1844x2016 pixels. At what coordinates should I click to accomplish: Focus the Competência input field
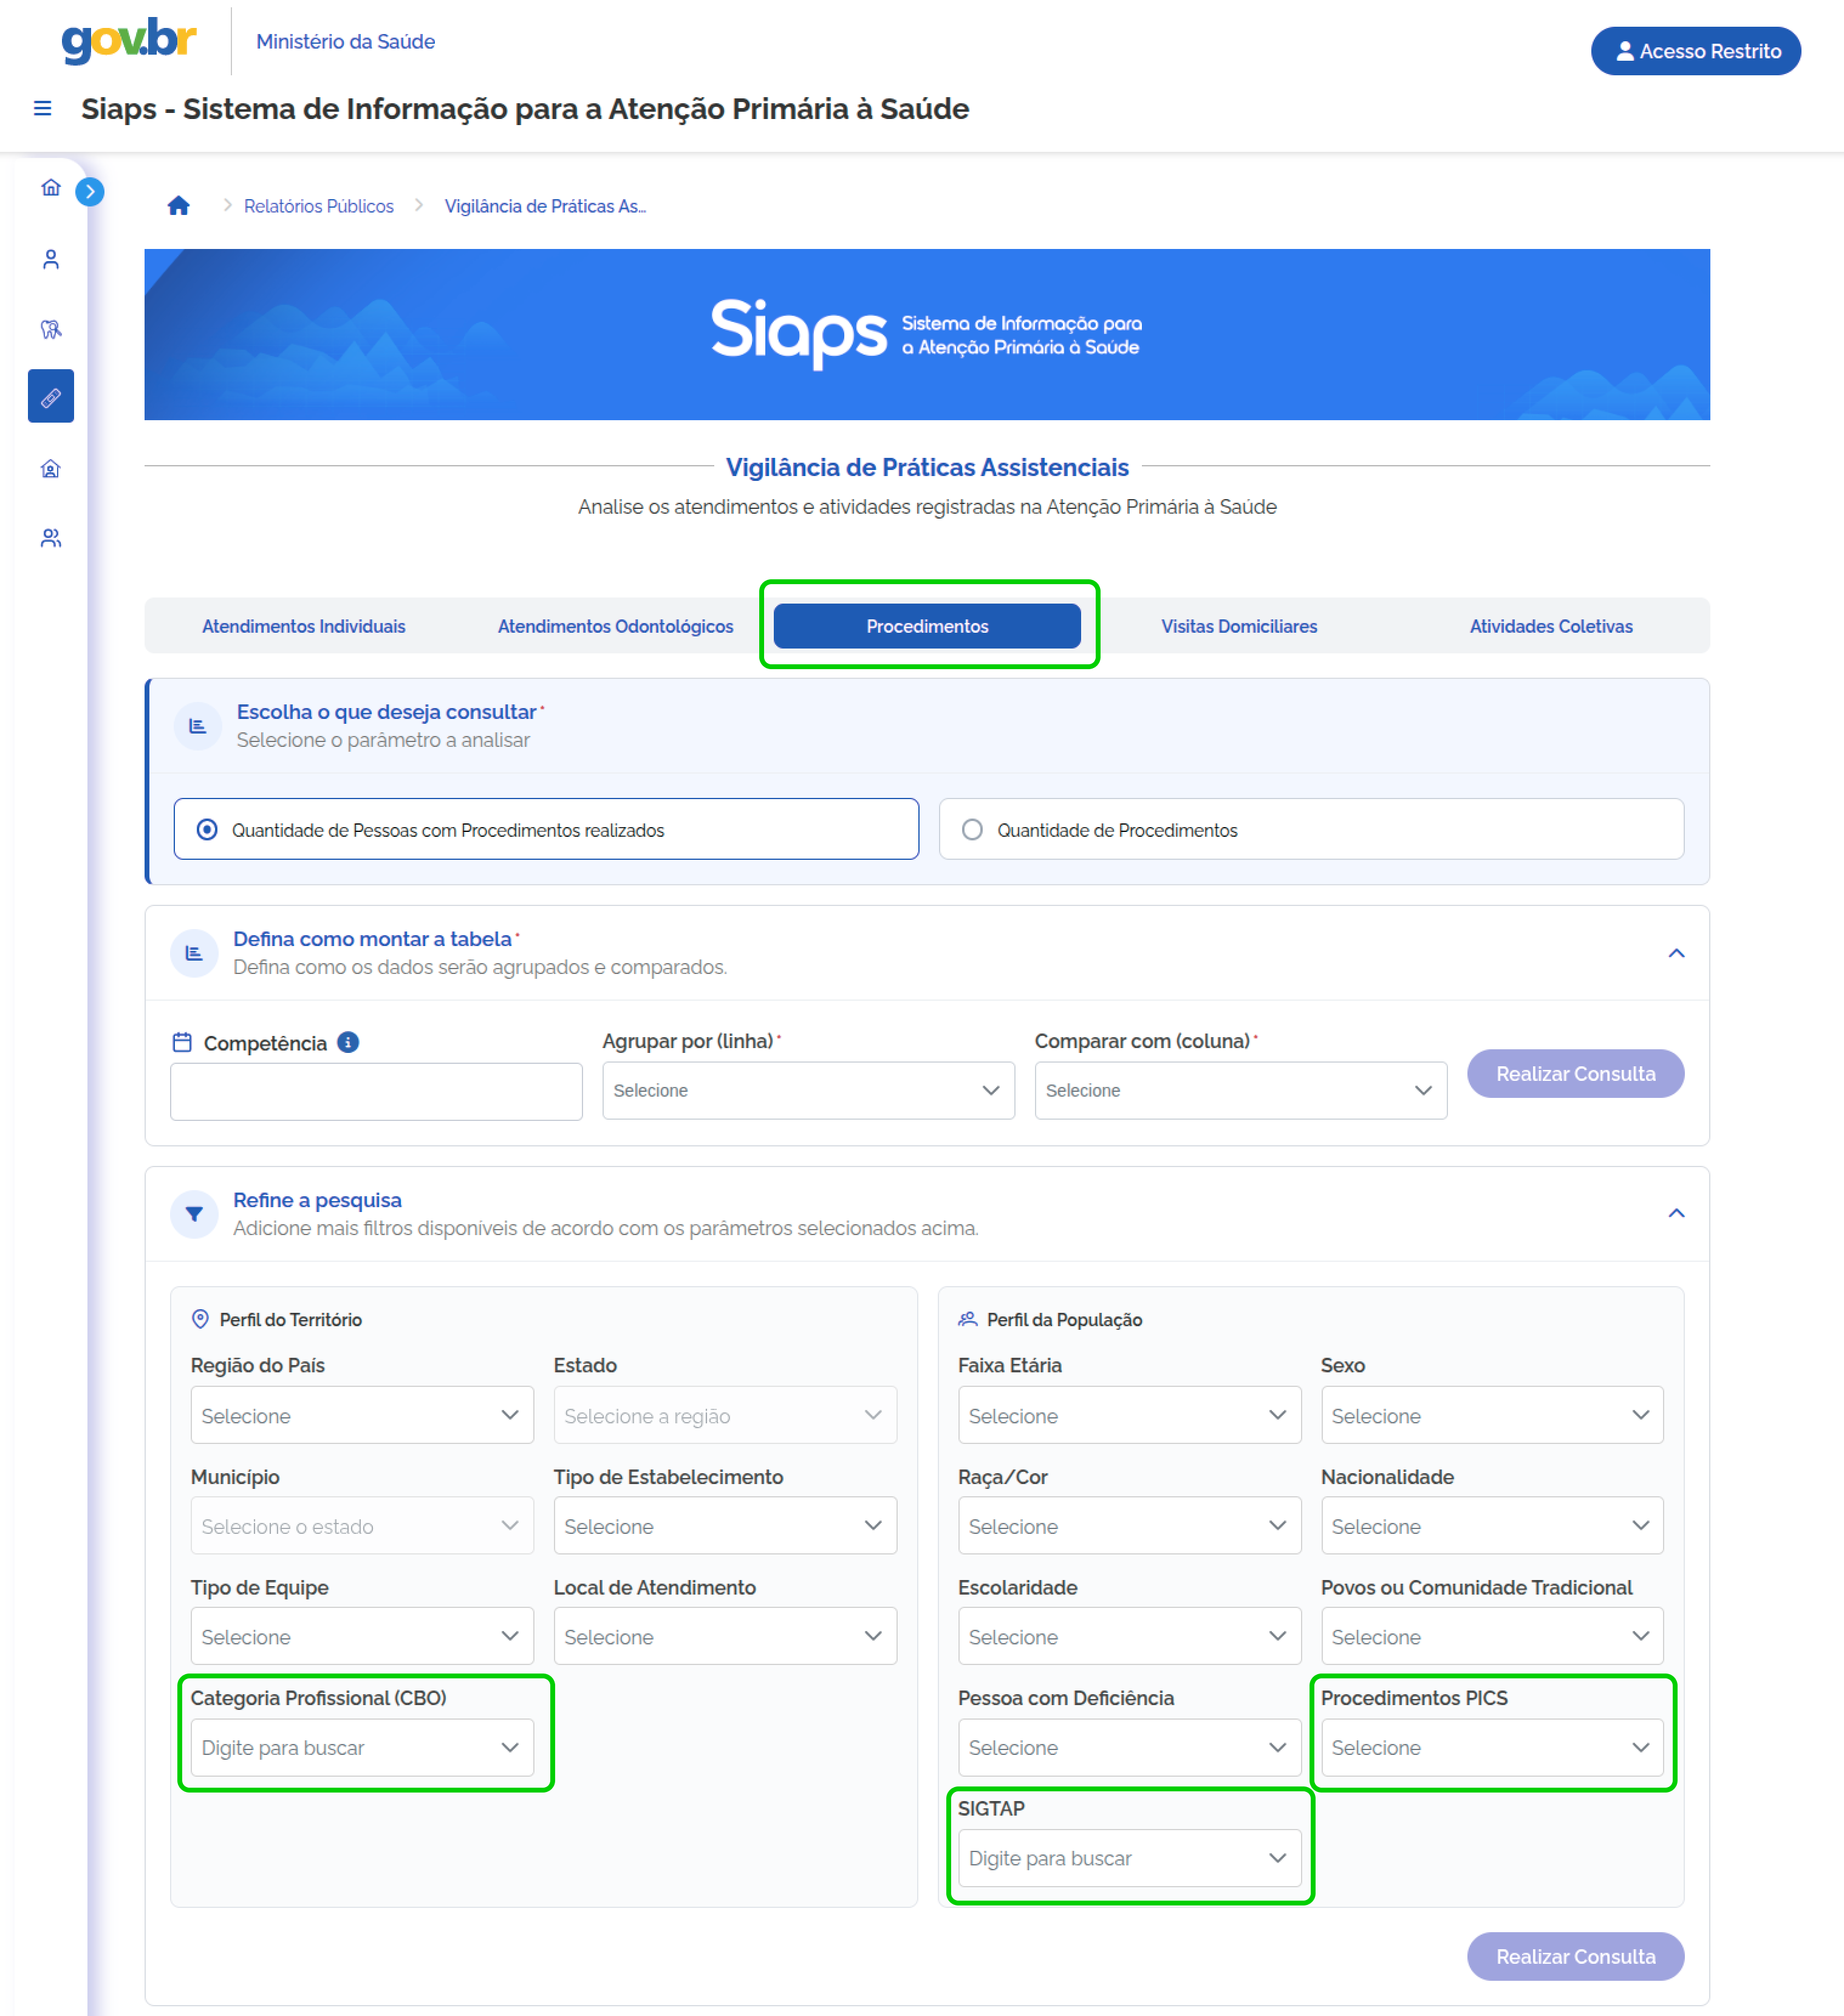(376, 1091)
